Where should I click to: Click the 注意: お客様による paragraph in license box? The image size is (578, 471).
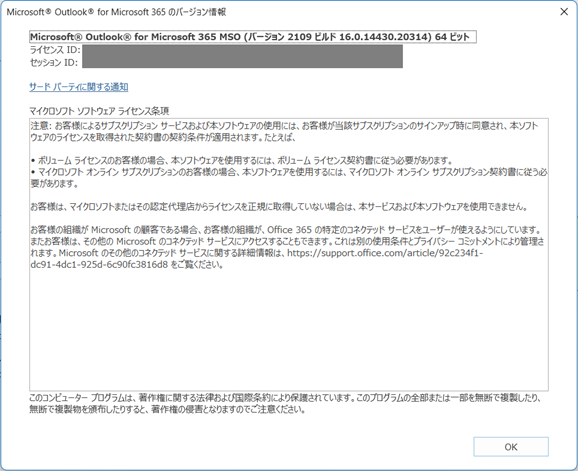click(x=285, y=132)
